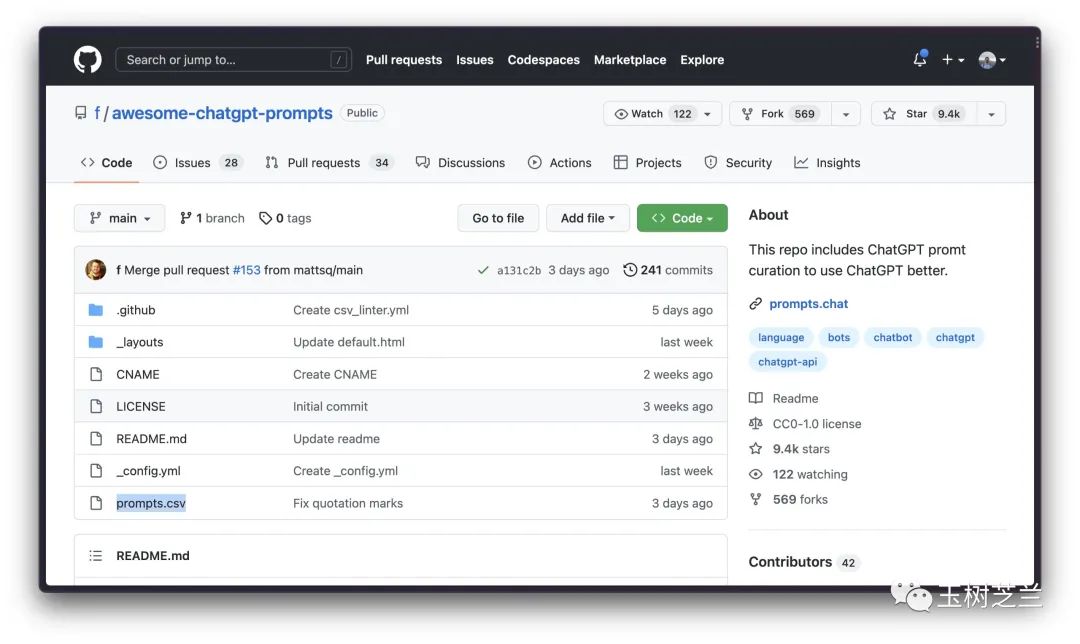Open the Update default.html commit message
The width and height of the screenshot is (1080, 644).
point(349,342)
